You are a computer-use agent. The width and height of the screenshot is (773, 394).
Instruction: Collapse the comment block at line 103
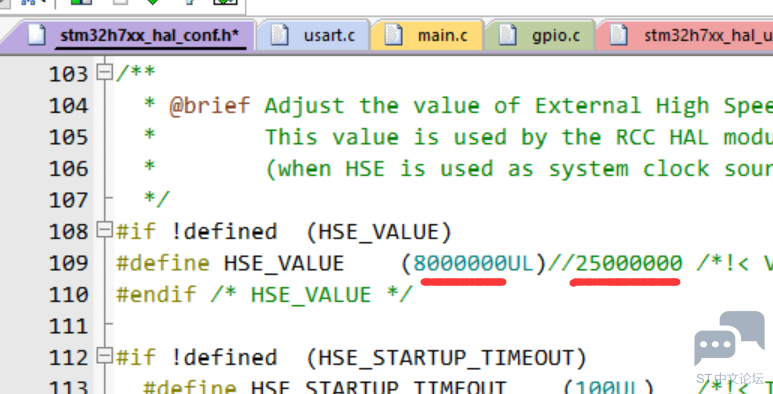coord(104,73)
